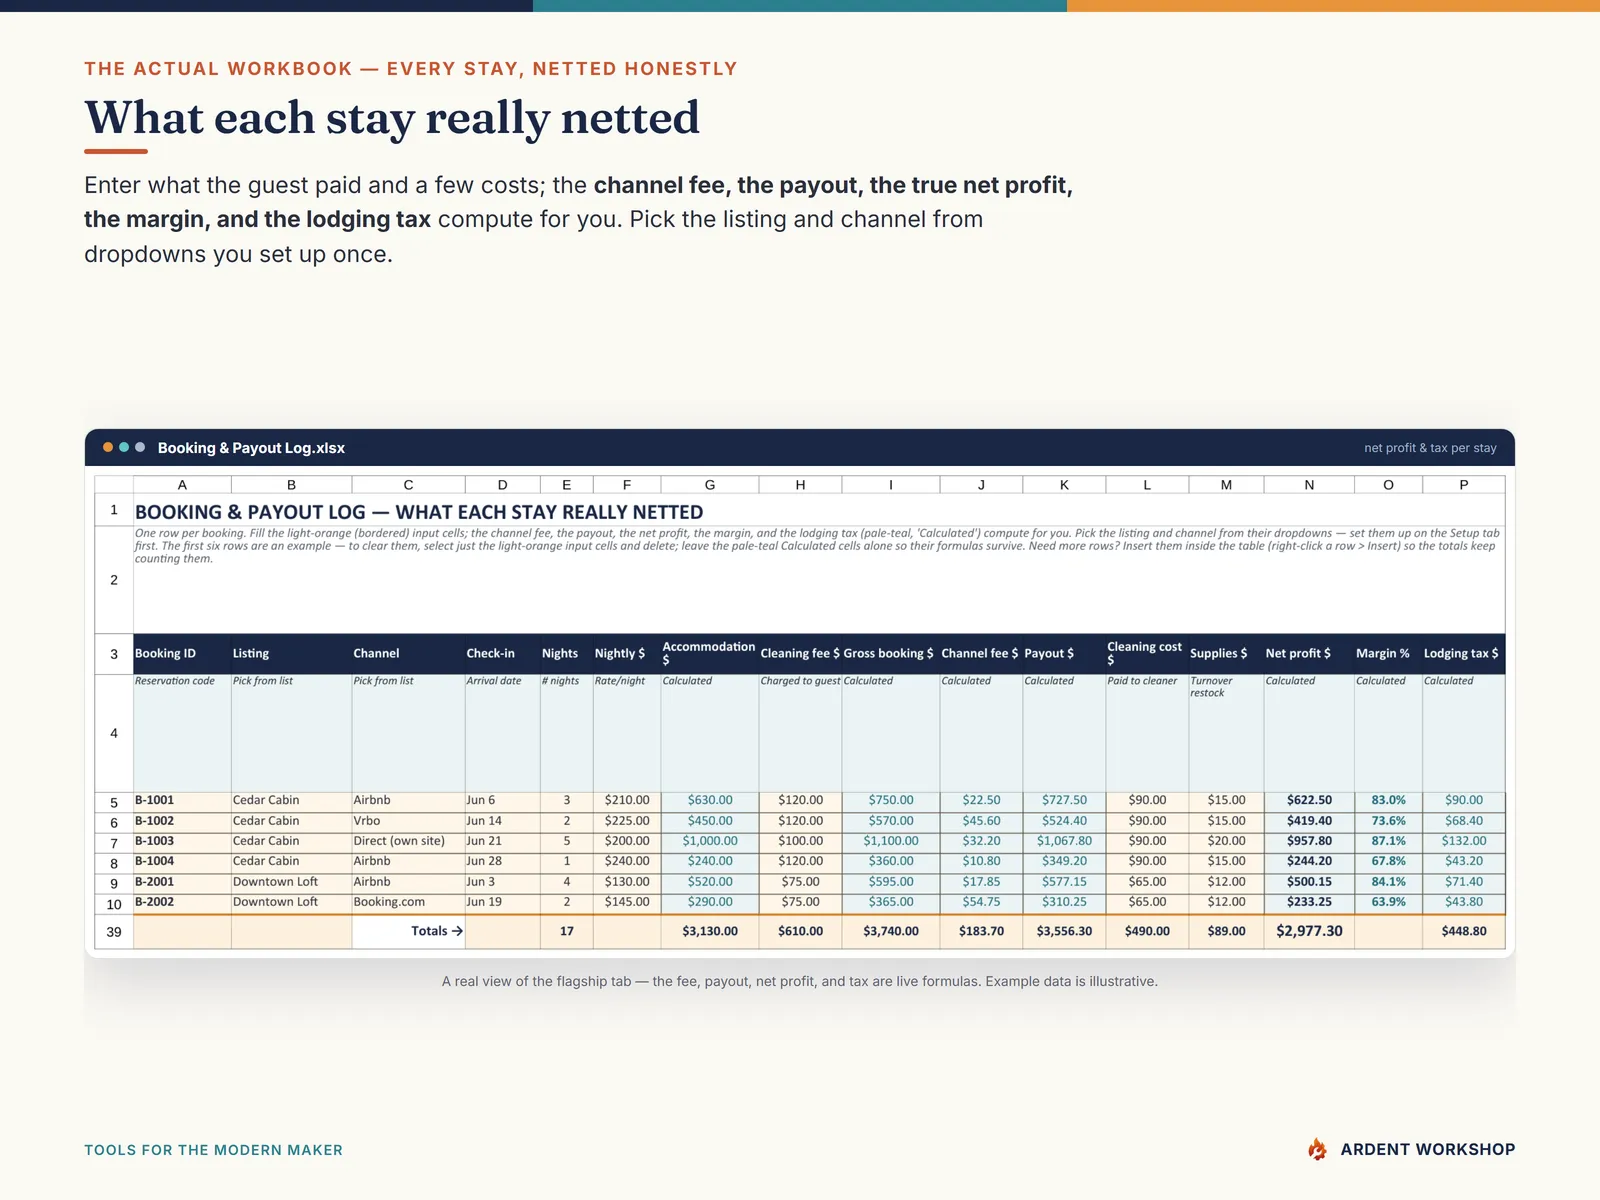
Task: Click total nights value 17
Action: pyautogui.click(x=566, y=931)
